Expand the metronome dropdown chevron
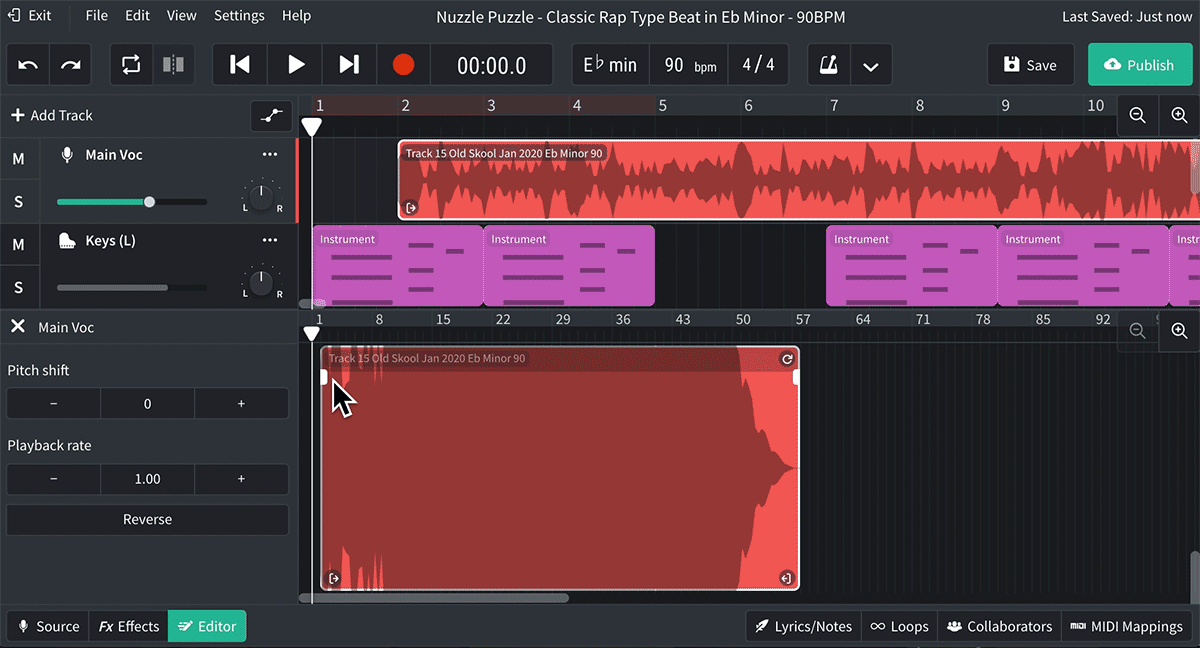The height and width of the screenshot is (648, 1200). [871, 64]
